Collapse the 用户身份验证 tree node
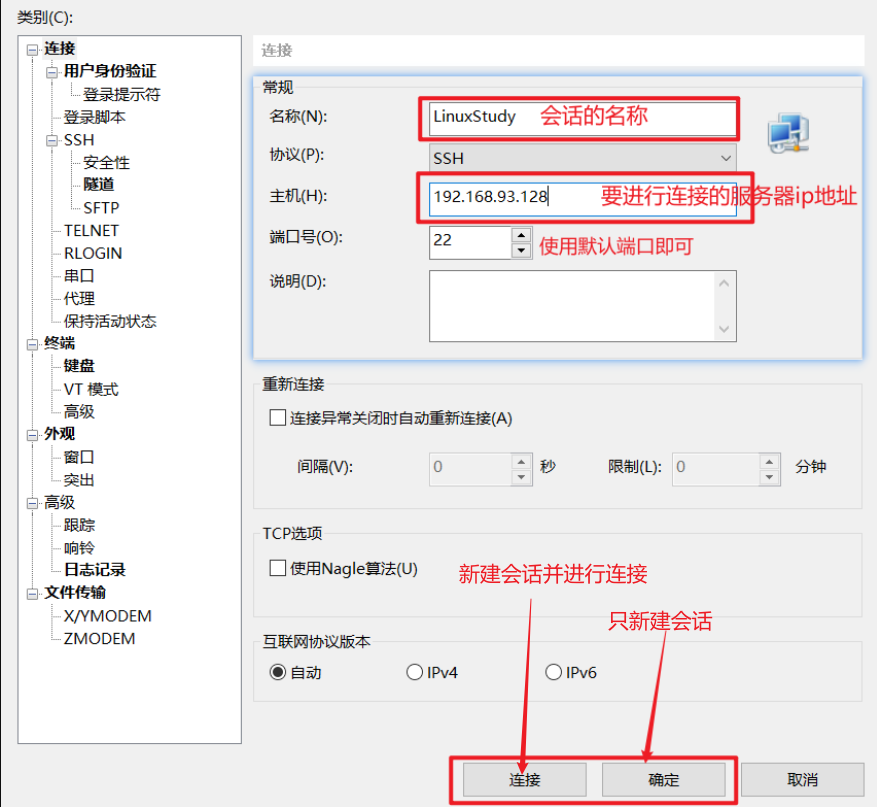The image size is (877, 807). pyautogui.click(x=52, y=72)
